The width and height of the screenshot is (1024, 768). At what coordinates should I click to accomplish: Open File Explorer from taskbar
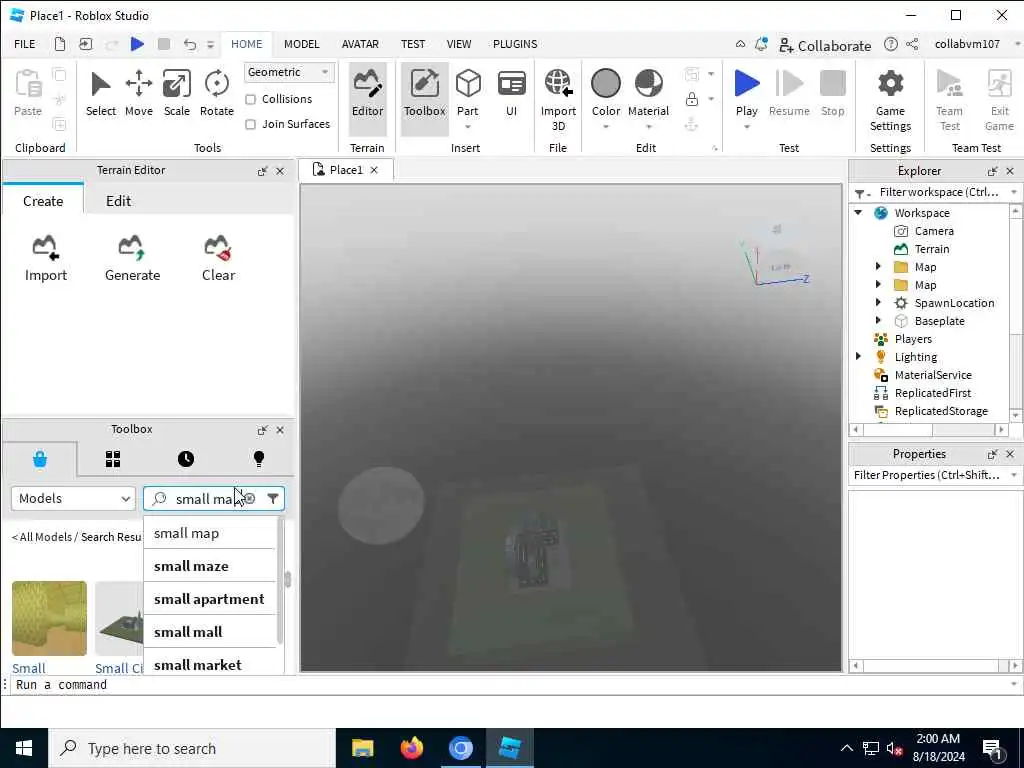[x=362, y=748]
